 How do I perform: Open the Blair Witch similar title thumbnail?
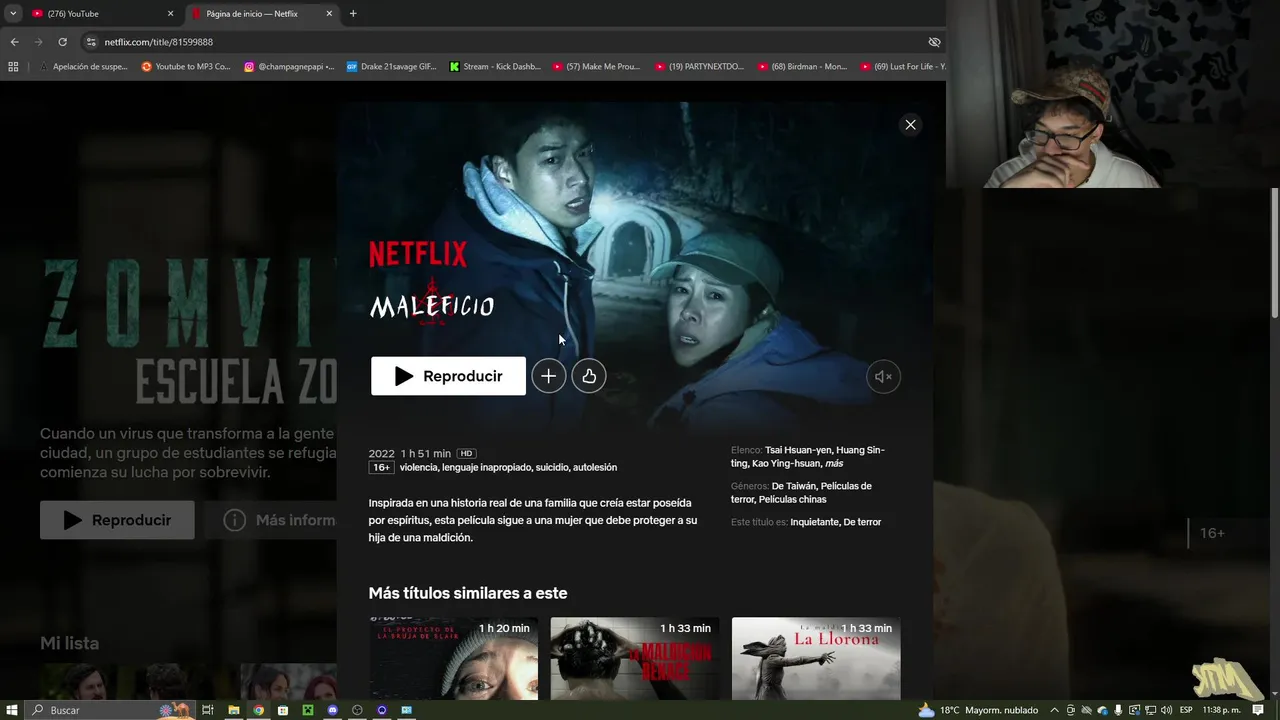[x=453, y=659]
